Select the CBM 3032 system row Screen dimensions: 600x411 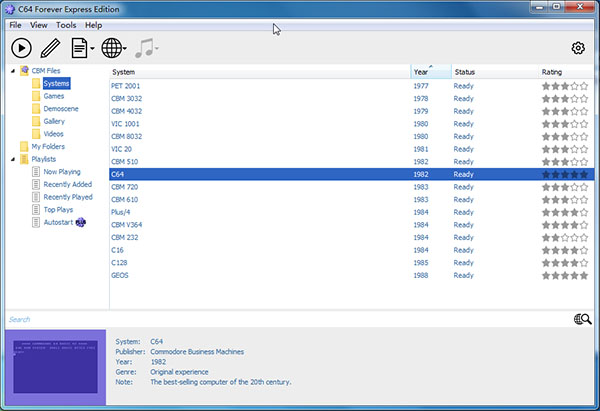(x=351, y=99)
